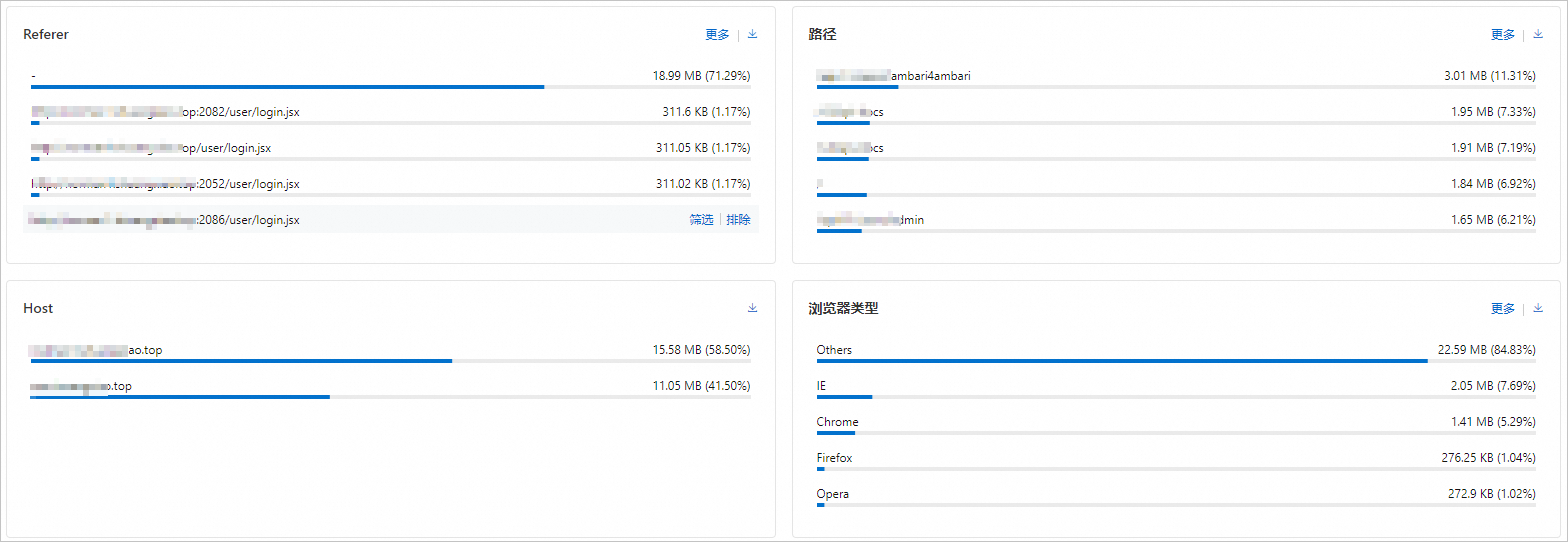Open 更多 in the 浏览器类型 panel
The height and width of the screenshot is (542, 1568).
coord(1503,308)
